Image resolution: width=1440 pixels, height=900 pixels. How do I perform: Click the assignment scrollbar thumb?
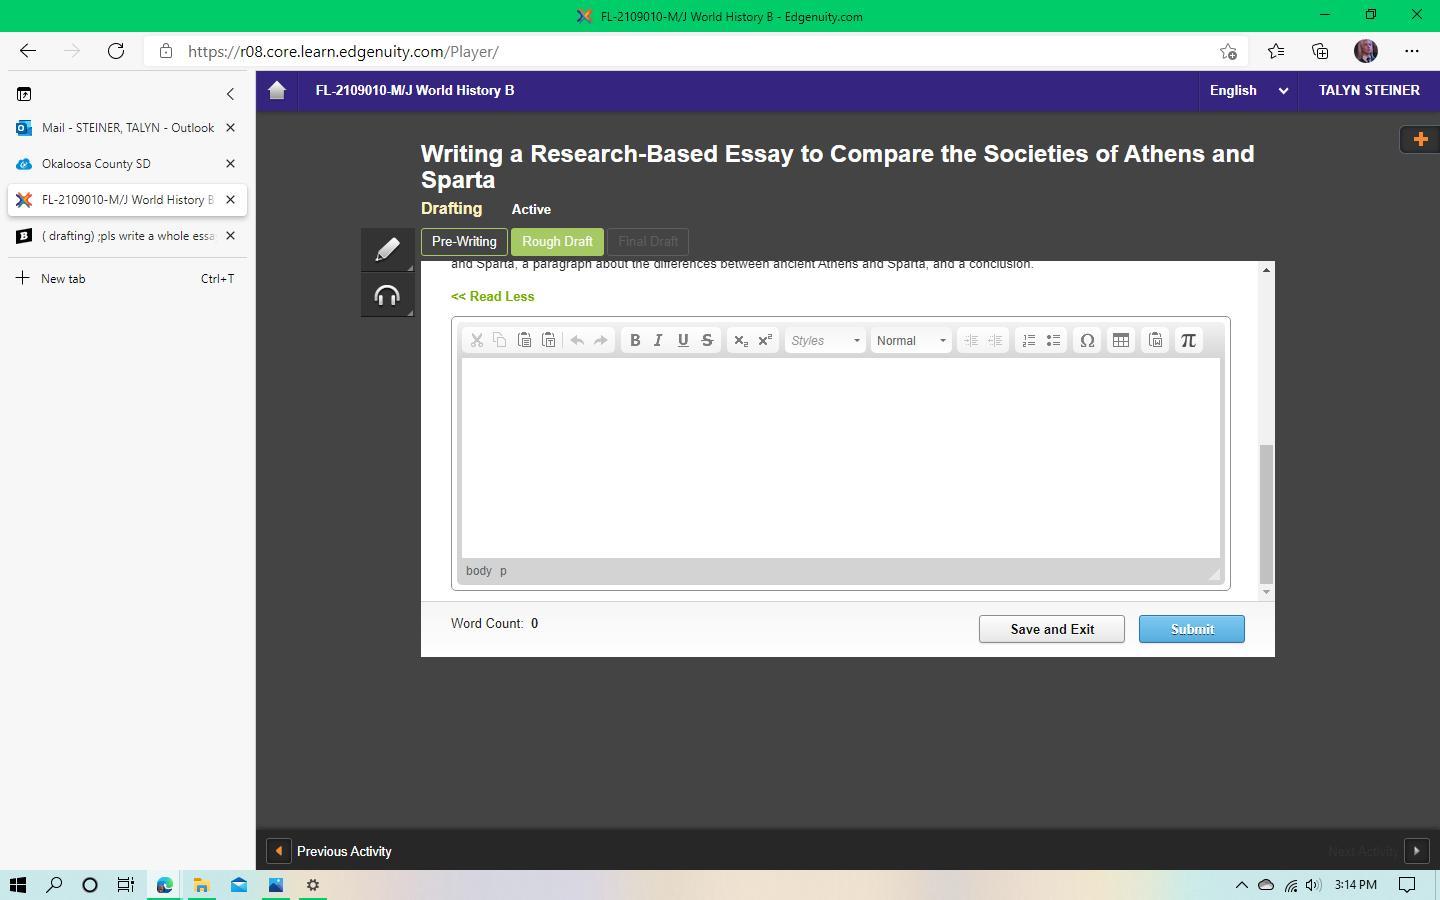(x=1267, y=513)
